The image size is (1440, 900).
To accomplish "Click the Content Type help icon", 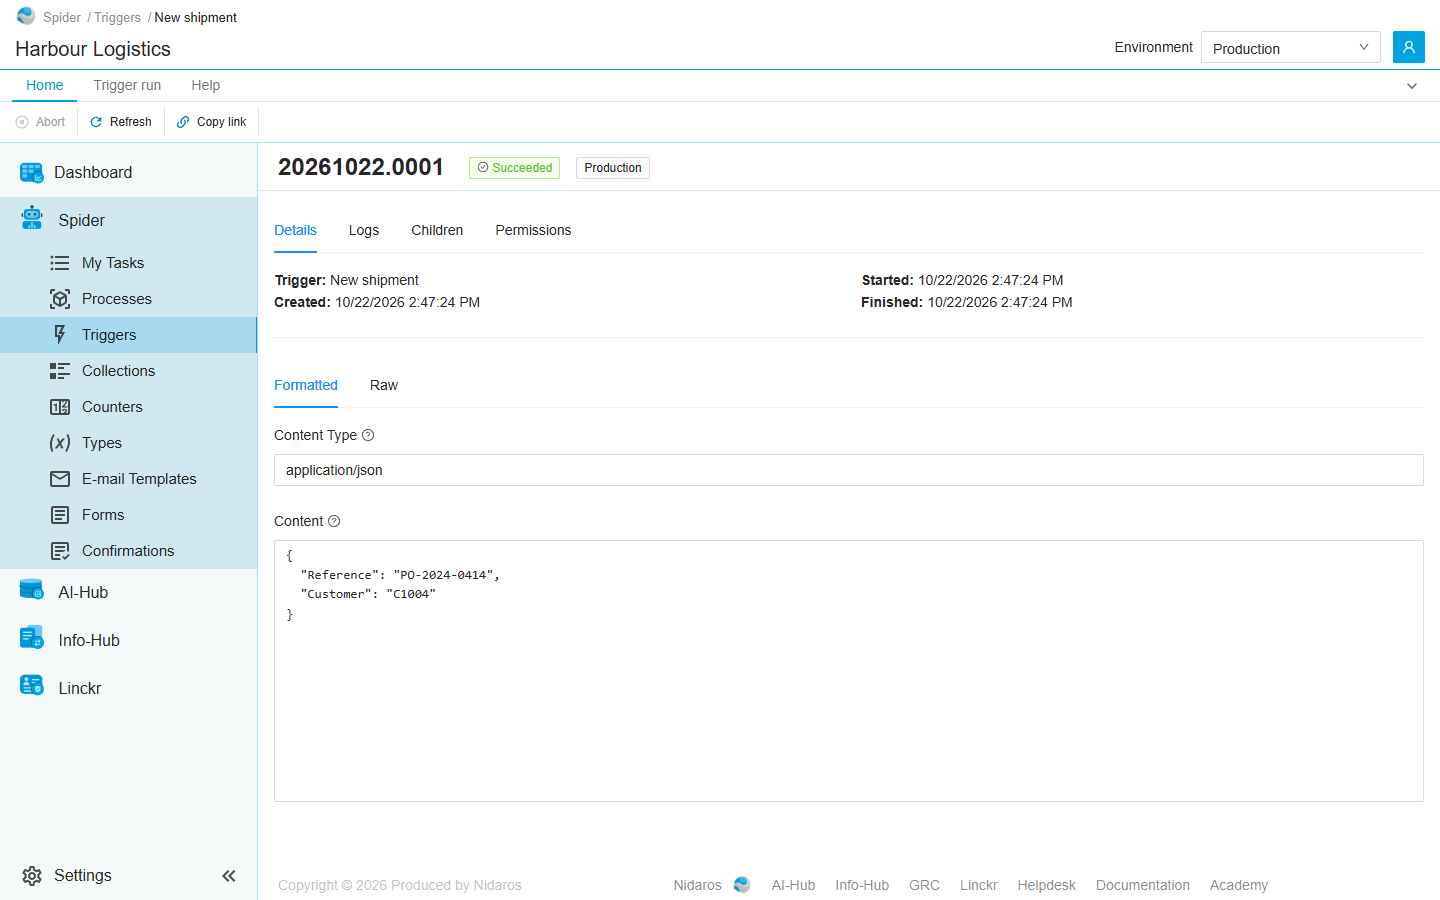I will point(368,435).
